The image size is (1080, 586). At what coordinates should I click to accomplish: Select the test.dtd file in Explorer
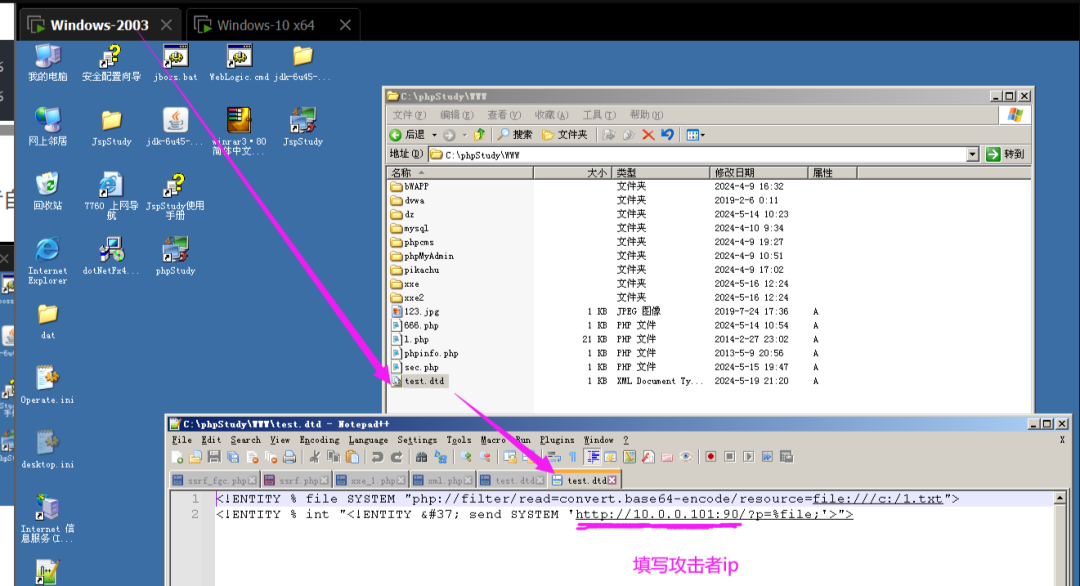[x=418, y=381]
